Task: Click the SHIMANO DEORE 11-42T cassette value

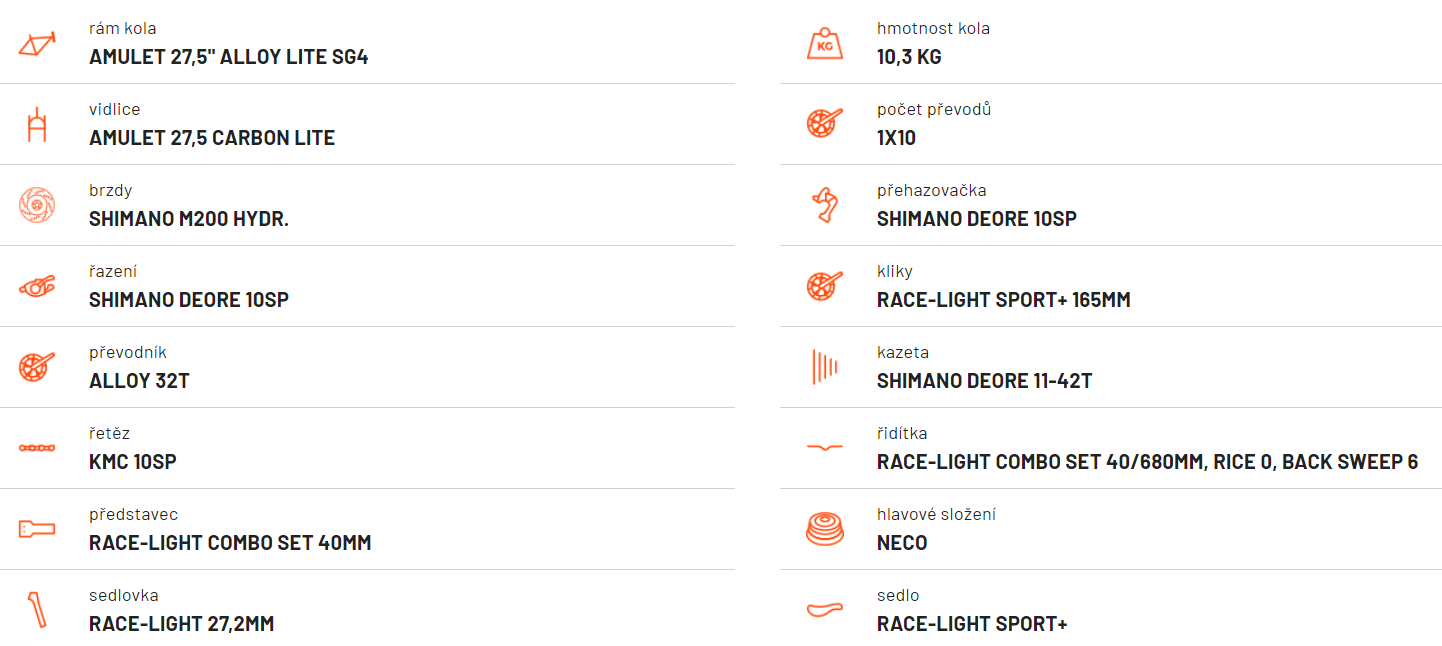Action: [985, 381]
